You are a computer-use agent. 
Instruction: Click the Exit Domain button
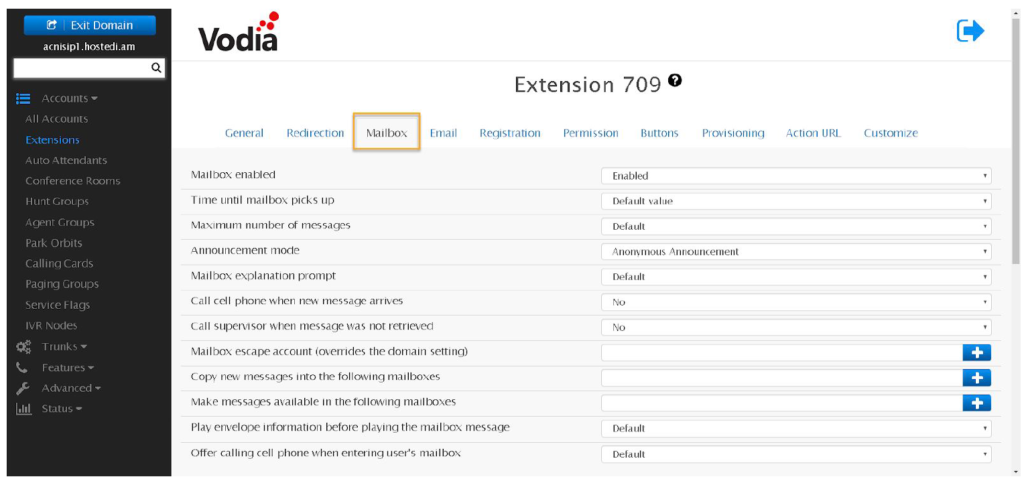pos(89,25)
